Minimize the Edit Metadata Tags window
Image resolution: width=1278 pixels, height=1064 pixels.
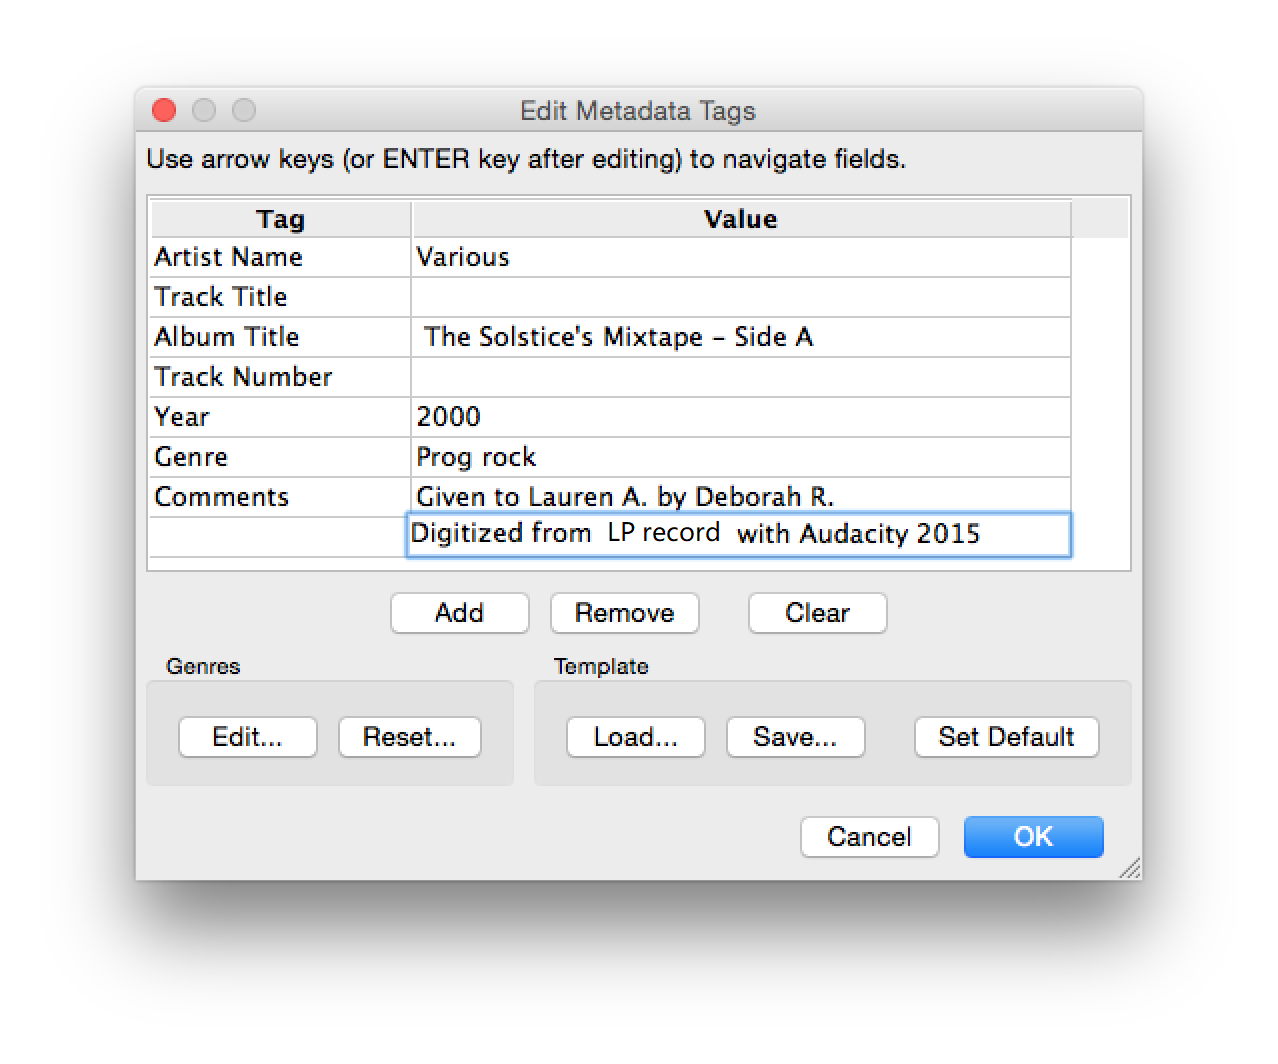tap(204, 111)
